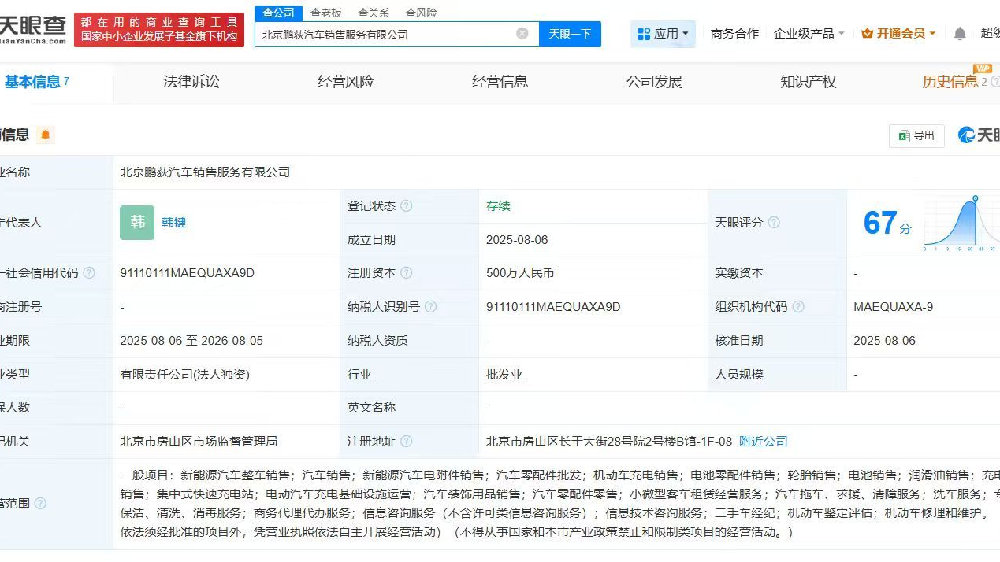Click the help icon next to 天眼评分
Screen dimensions: 1000x562
(x=774, y=222)
